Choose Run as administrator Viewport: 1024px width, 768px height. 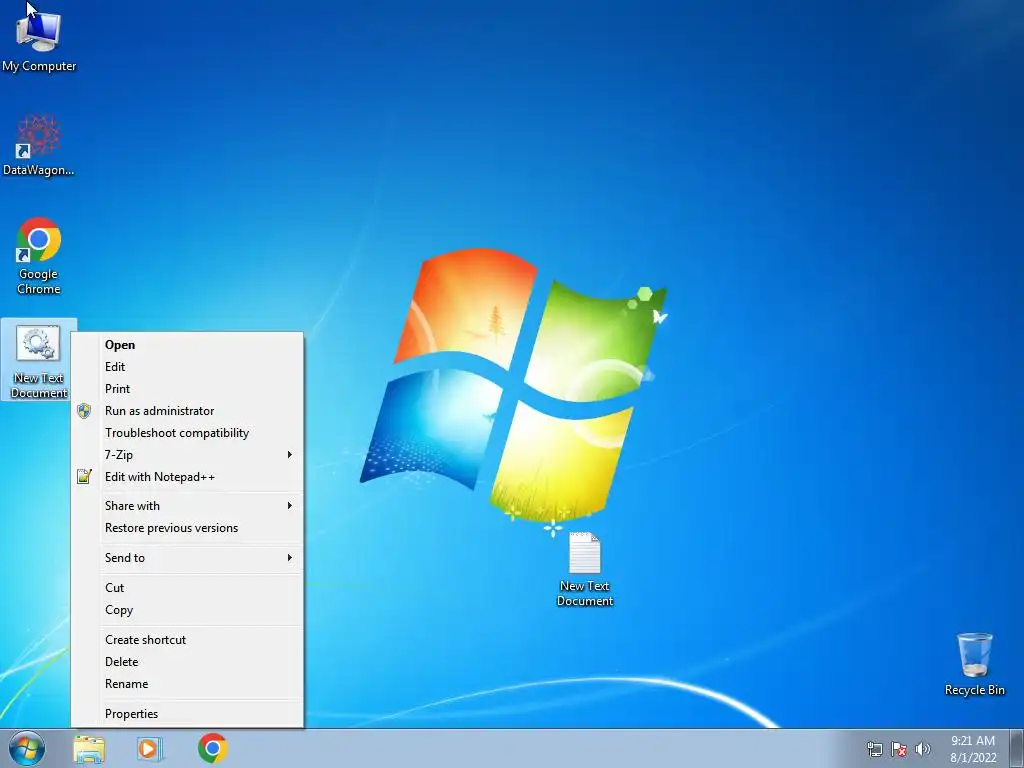[187, 411]
